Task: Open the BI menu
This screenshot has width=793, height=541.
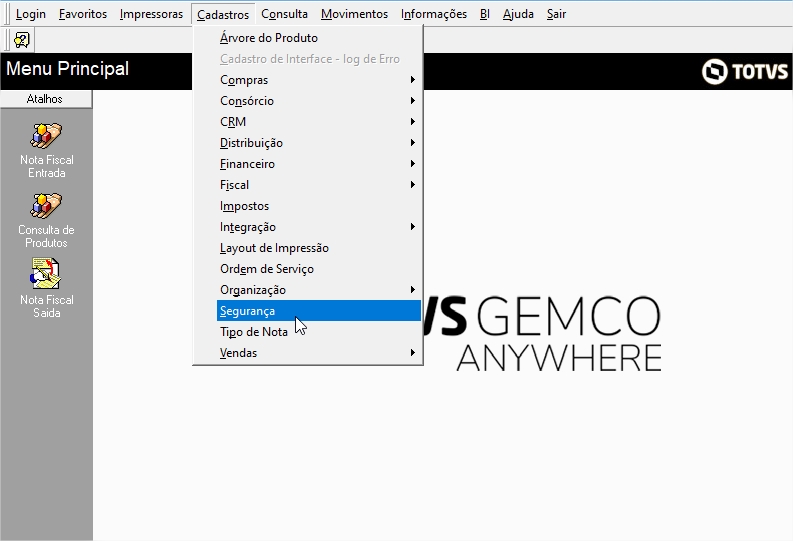Action: click(x=484, y=14)
